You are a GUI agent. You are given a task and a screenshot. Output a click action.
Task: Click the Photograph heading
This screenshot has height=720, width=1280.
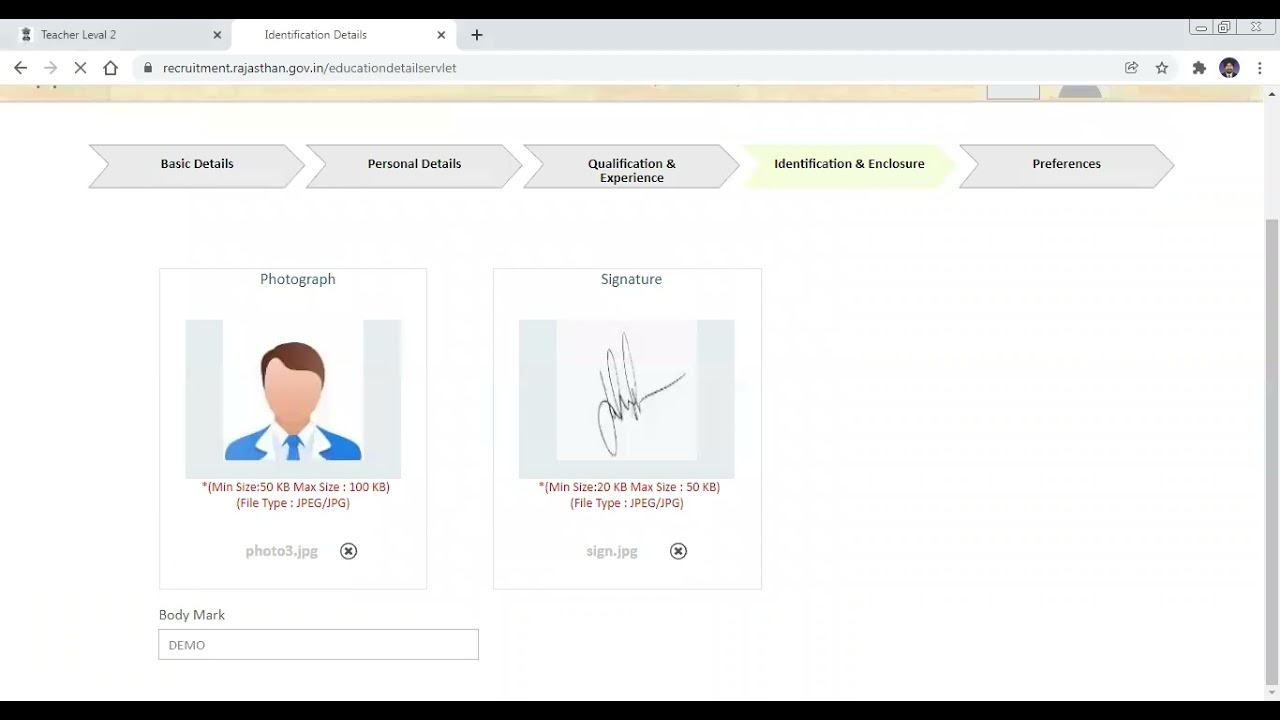click(298, 279)
